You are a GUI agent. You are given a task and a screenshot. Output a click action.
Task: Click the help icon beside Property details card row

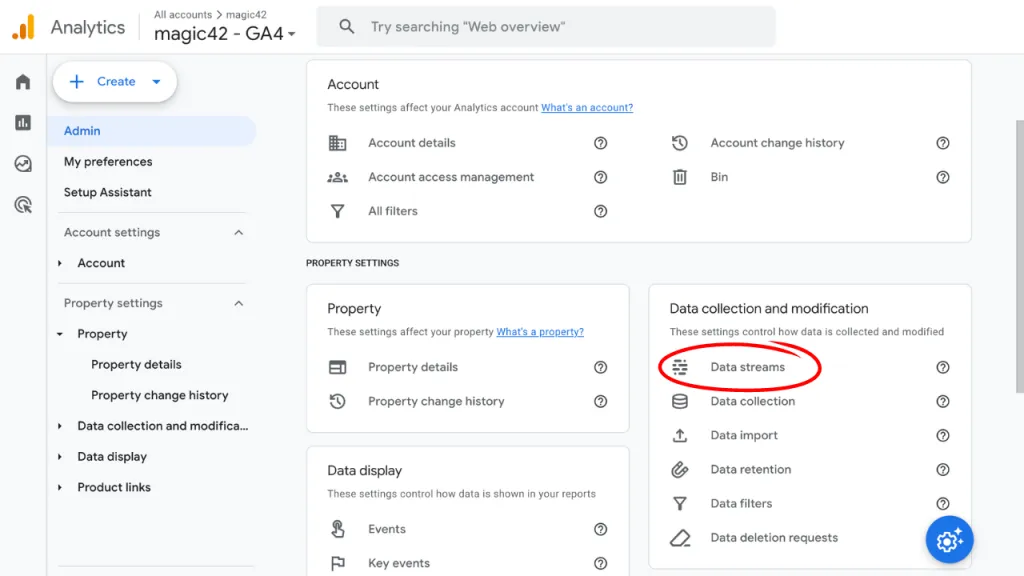(x=600, y=367)
